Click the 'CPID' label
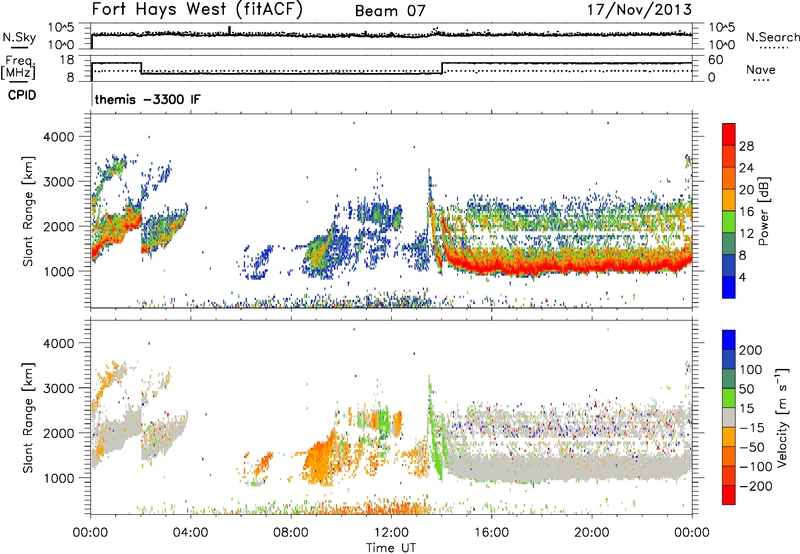This screenshot has height=554, width=800. point(22,95)
